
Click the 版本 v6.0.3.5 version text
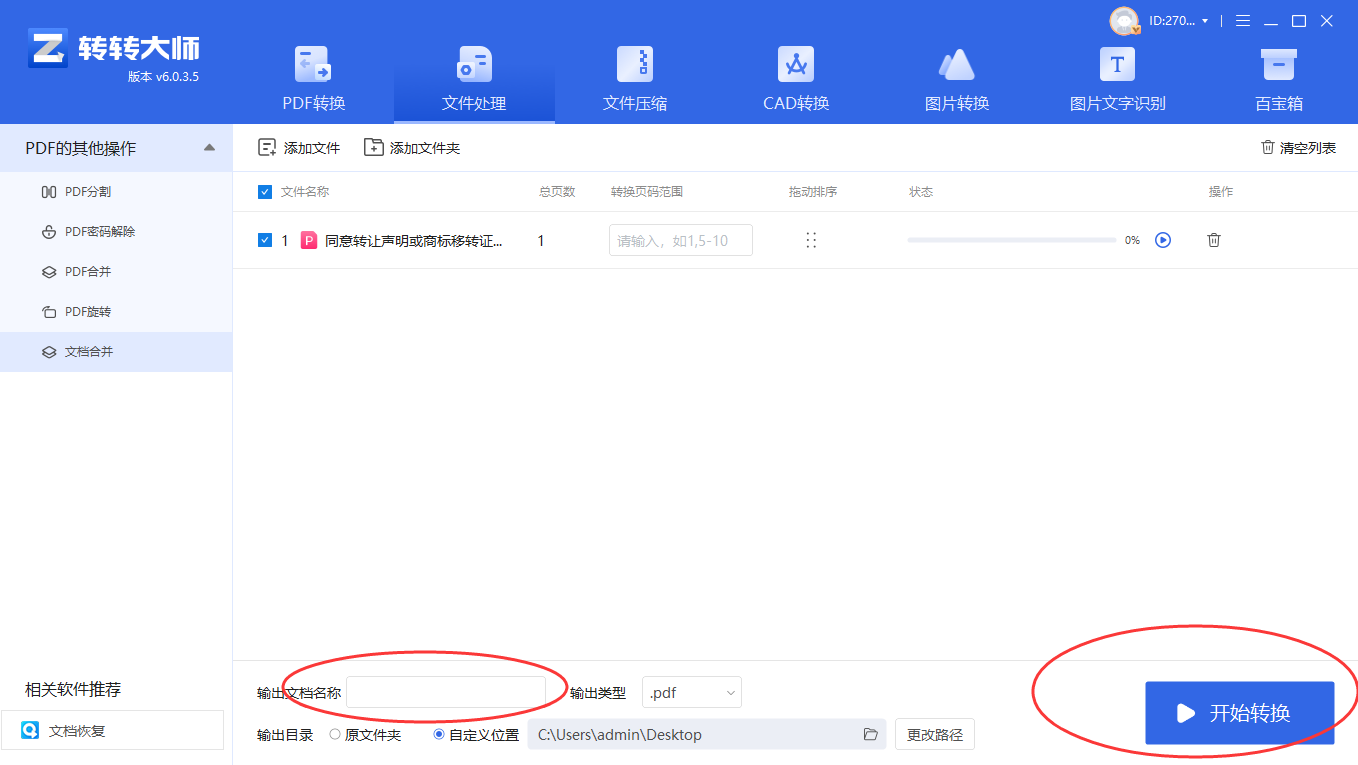pos(163,77)
